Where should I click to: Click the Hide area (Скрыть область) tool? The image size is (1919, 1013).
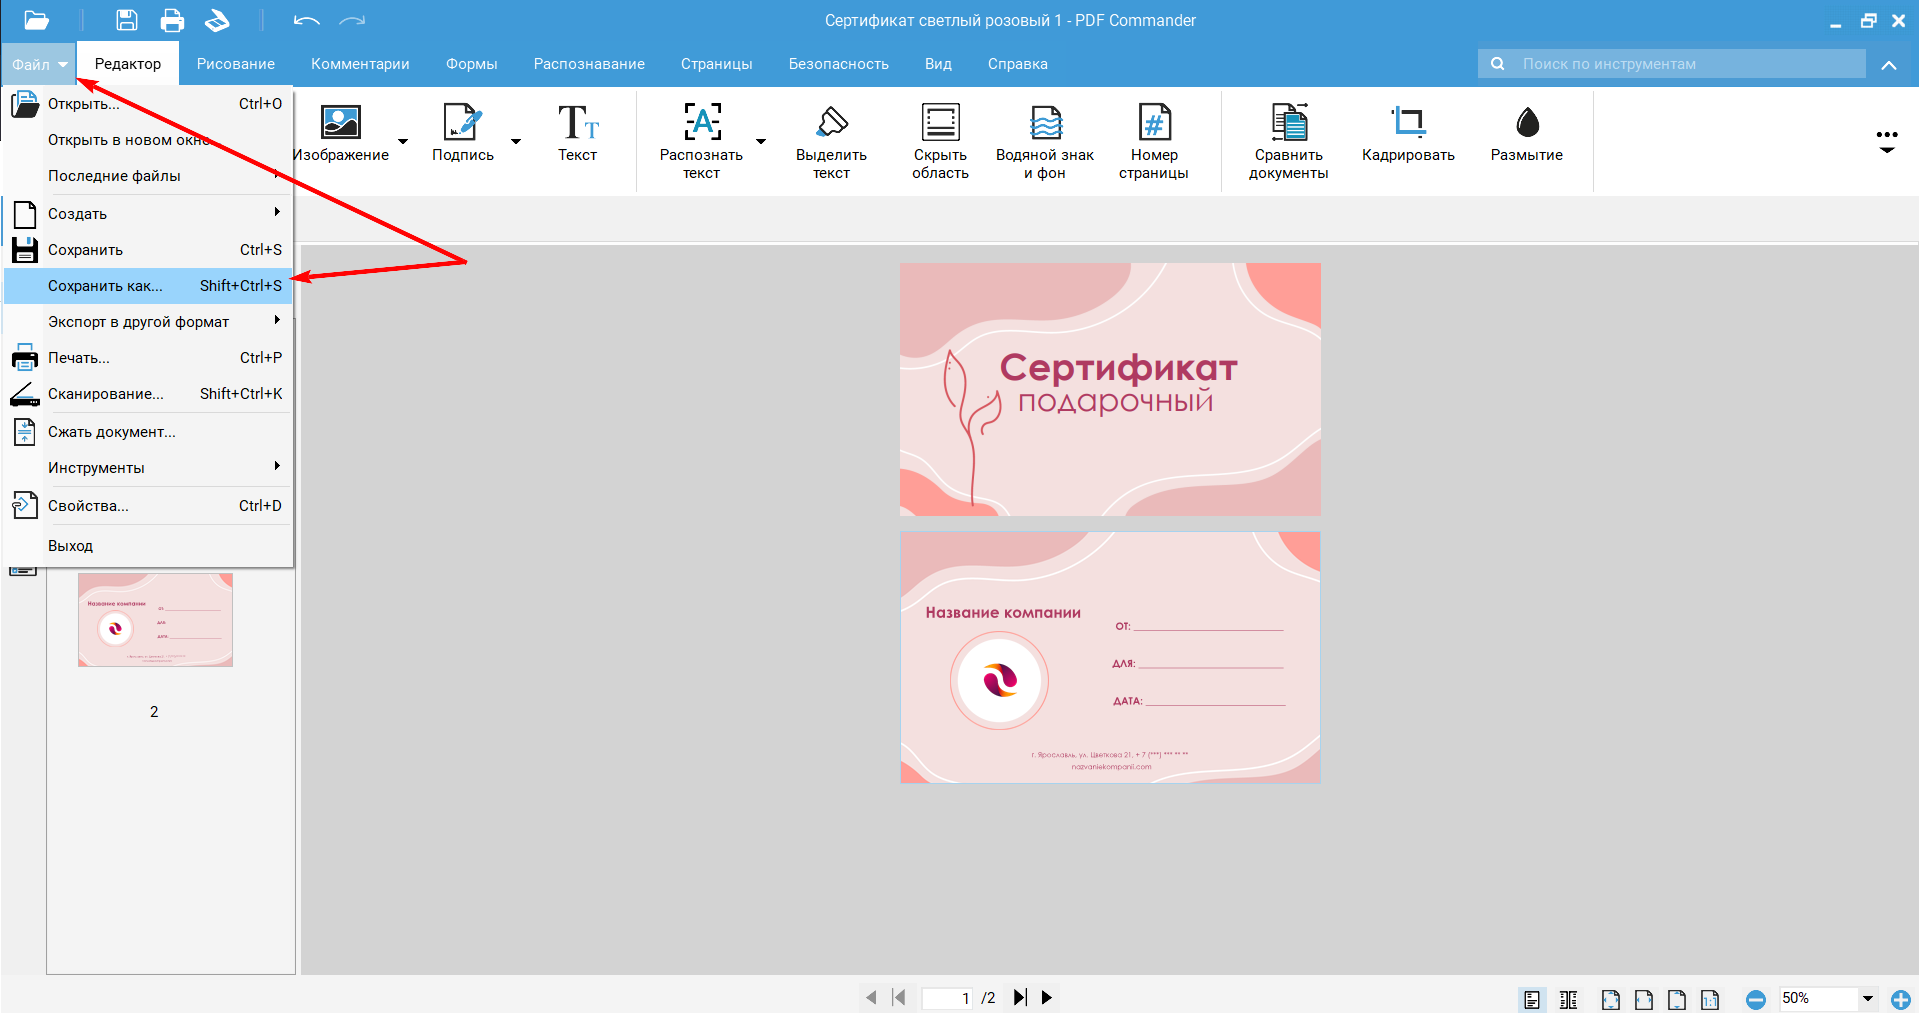pyautogui.click(x=940, y=123)
